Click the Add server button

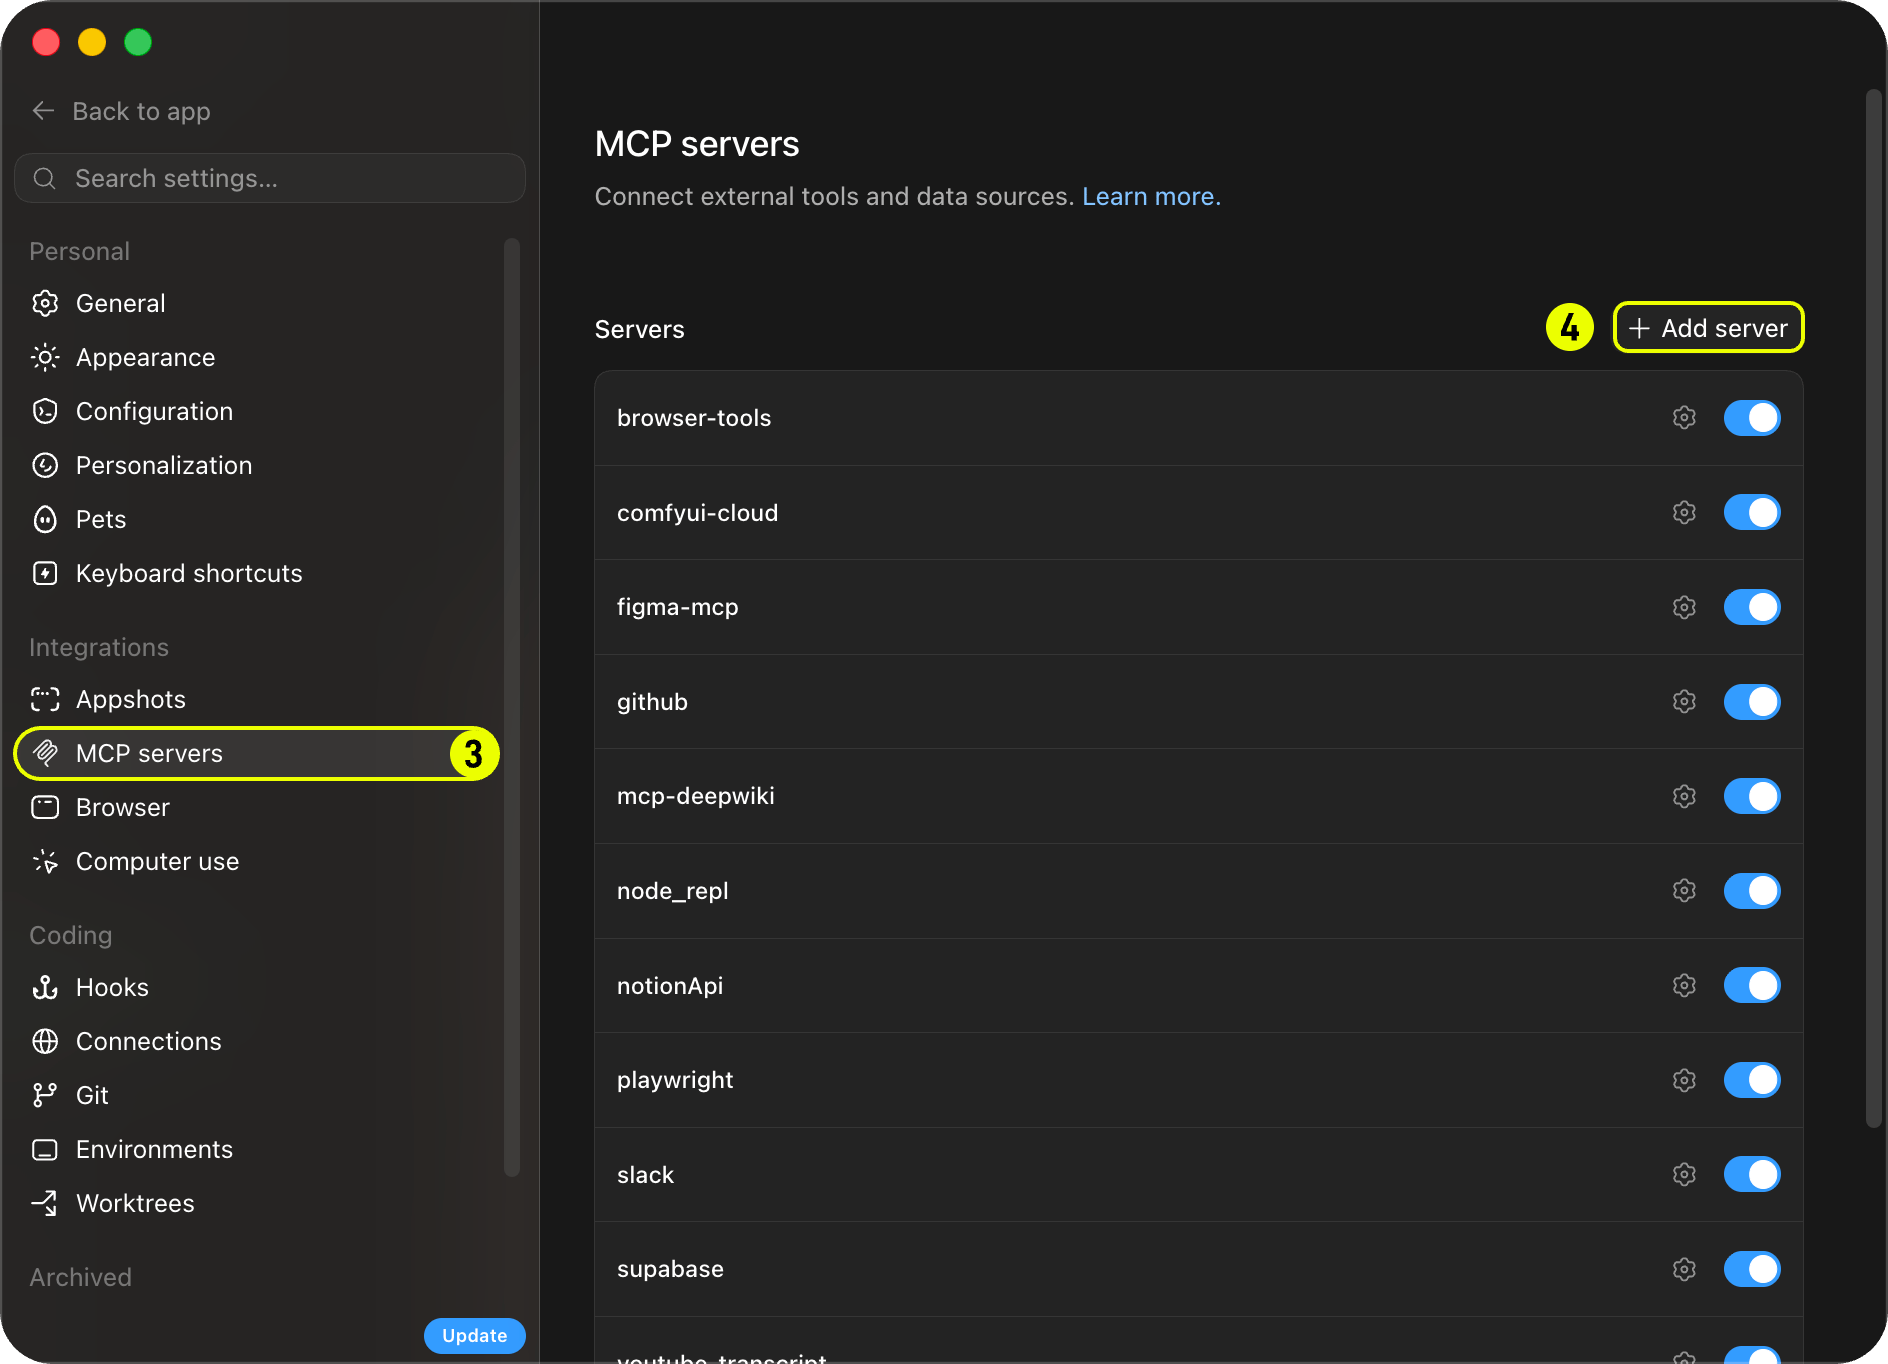coord(1708,328)
